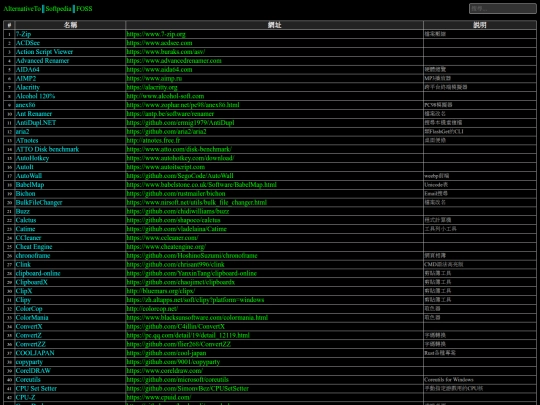The width and height of the screenshot is (540, 405).
Task: Select the COOLJAPAN name cell
Action: (70, 353)
